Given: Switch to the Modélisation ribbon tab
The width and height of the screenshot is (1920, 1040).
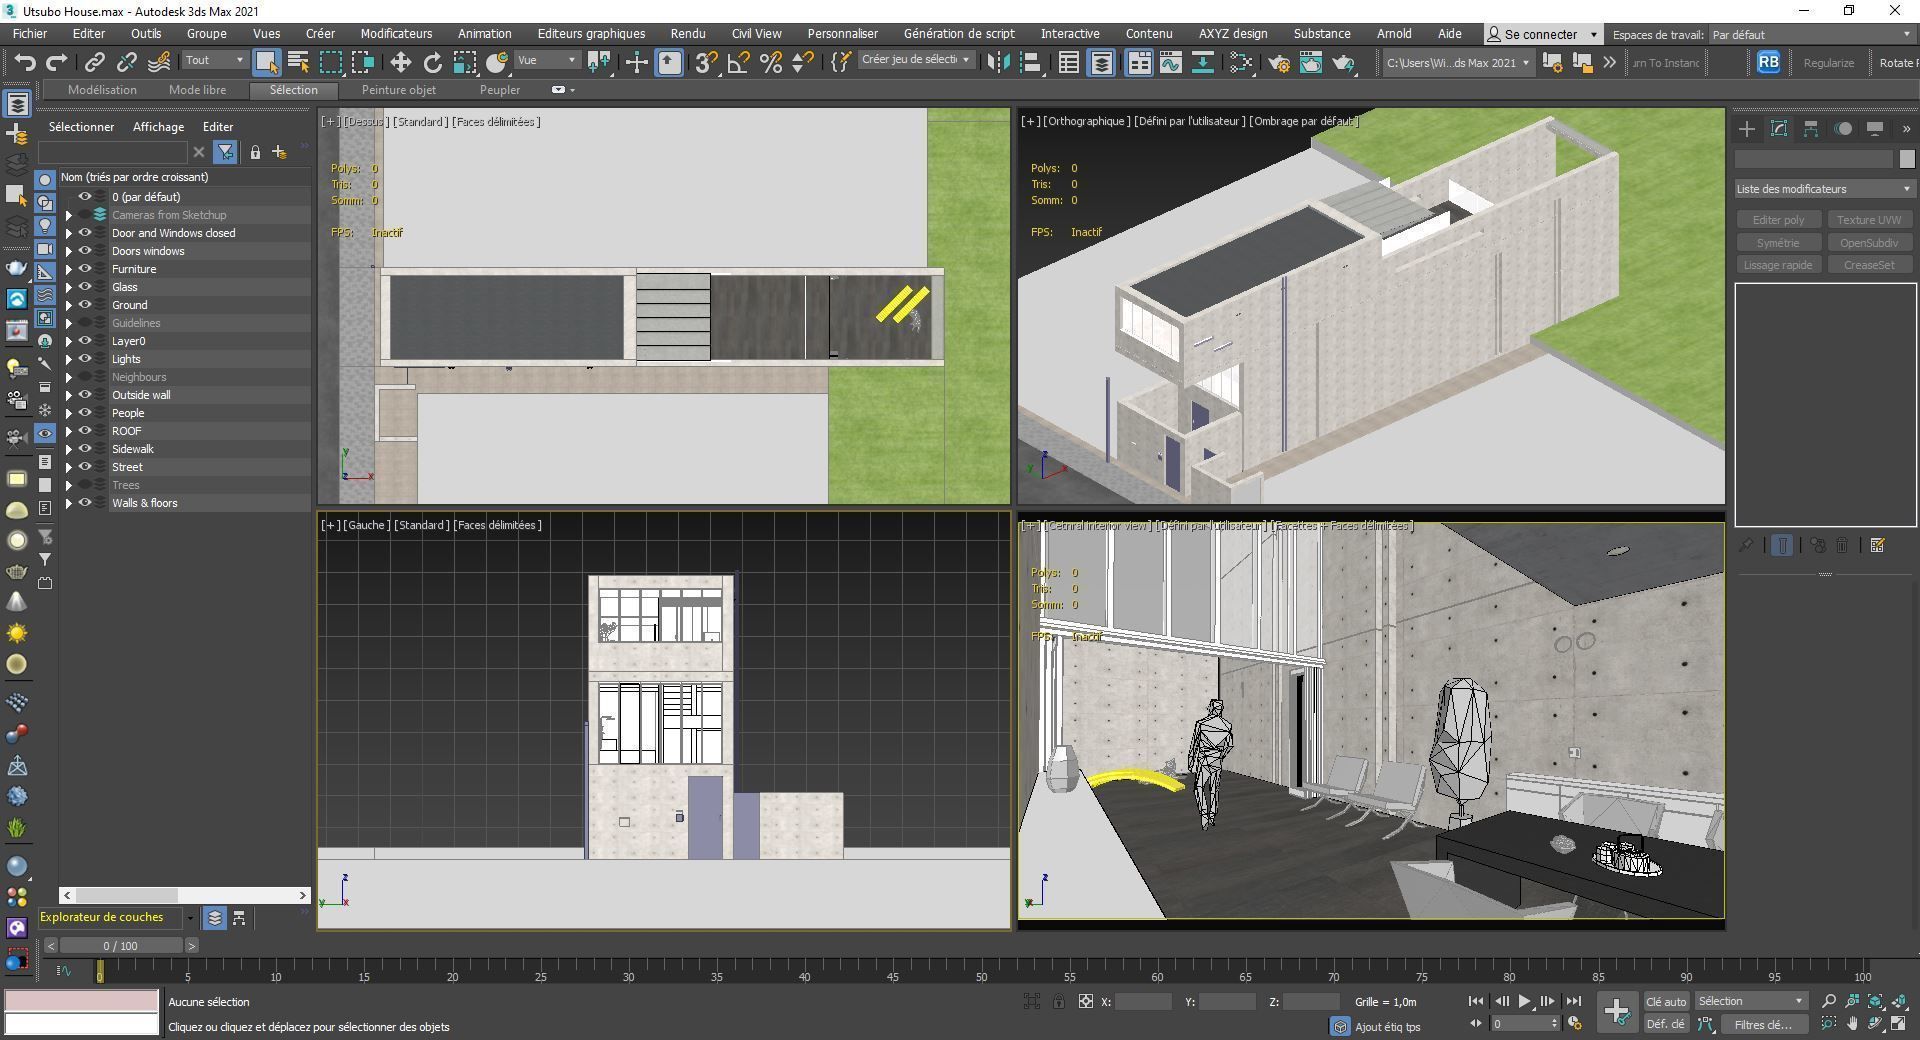Looking at the screenshot, I should point(102,90).
